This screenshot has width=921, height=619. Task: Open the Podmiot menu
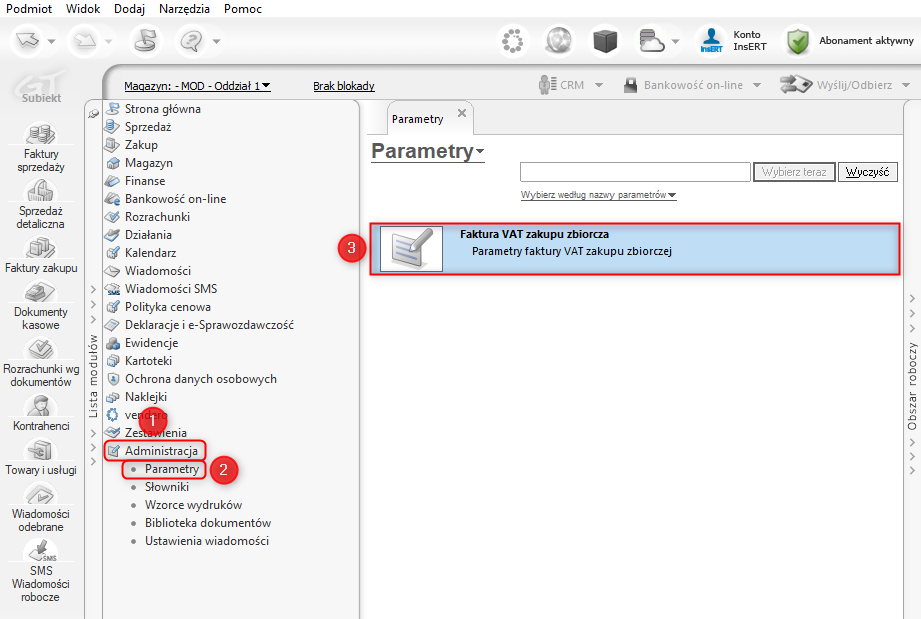(29, 9)
